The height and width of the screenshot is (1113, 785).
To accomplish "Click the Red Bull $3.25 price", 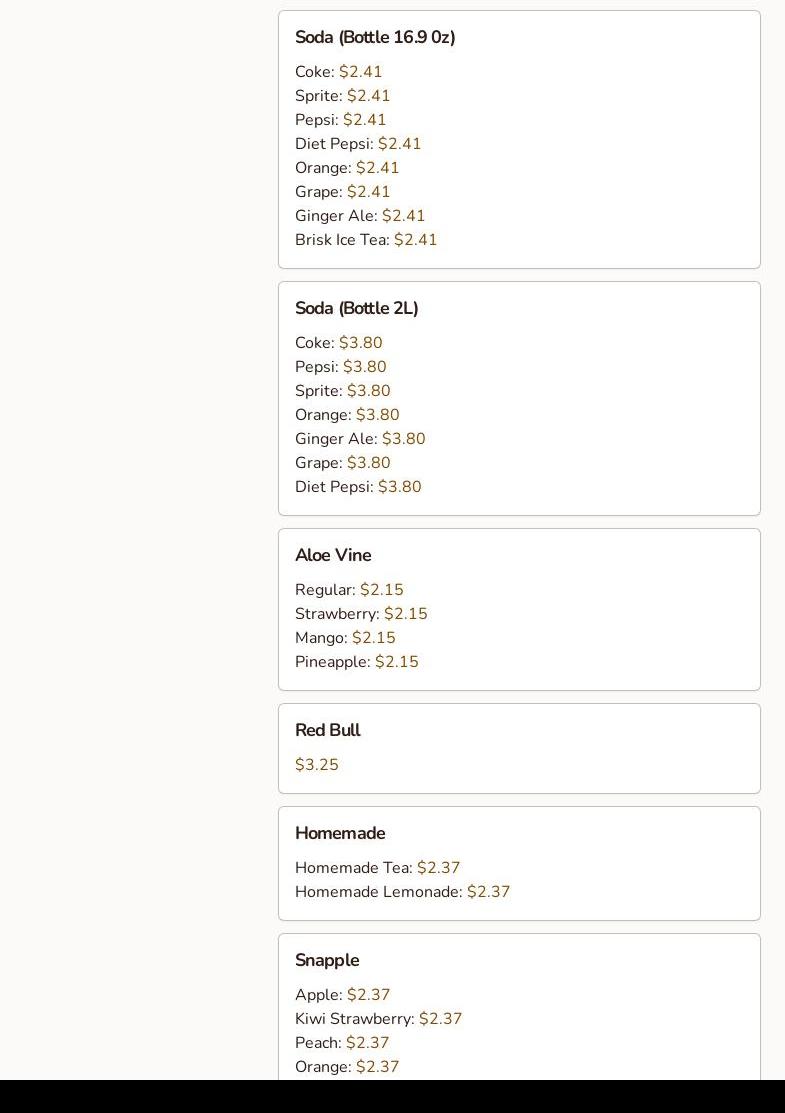I will coord(316,765).
